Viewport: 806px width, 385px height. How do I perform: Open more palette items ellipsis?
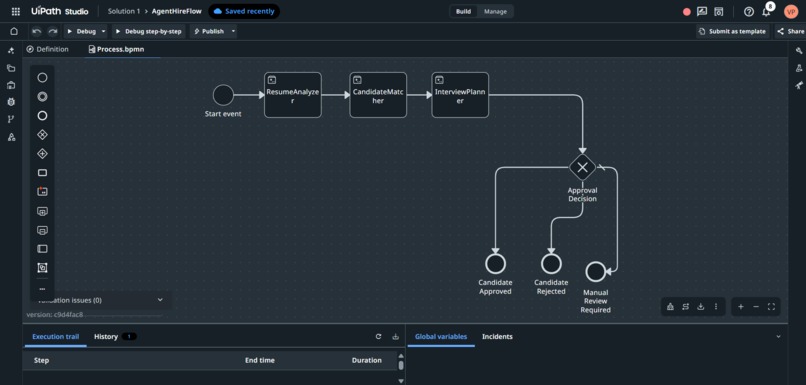(42, 289)
